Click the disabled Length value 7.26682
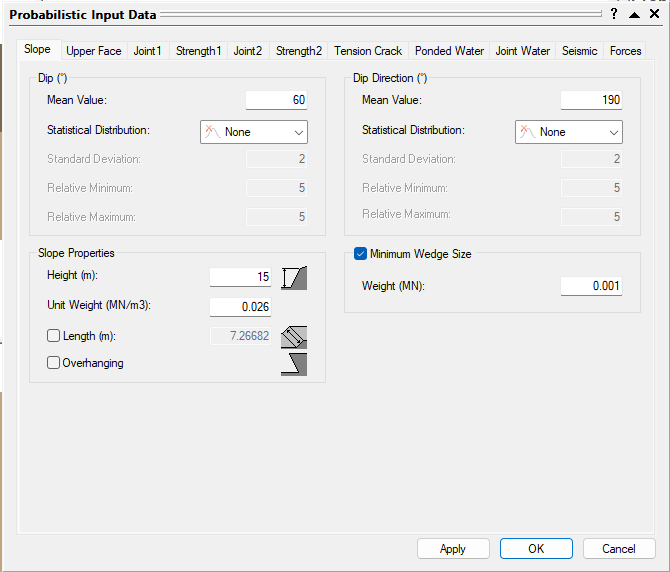The height and width of the screenshot is (572, 670). (240, 336)
